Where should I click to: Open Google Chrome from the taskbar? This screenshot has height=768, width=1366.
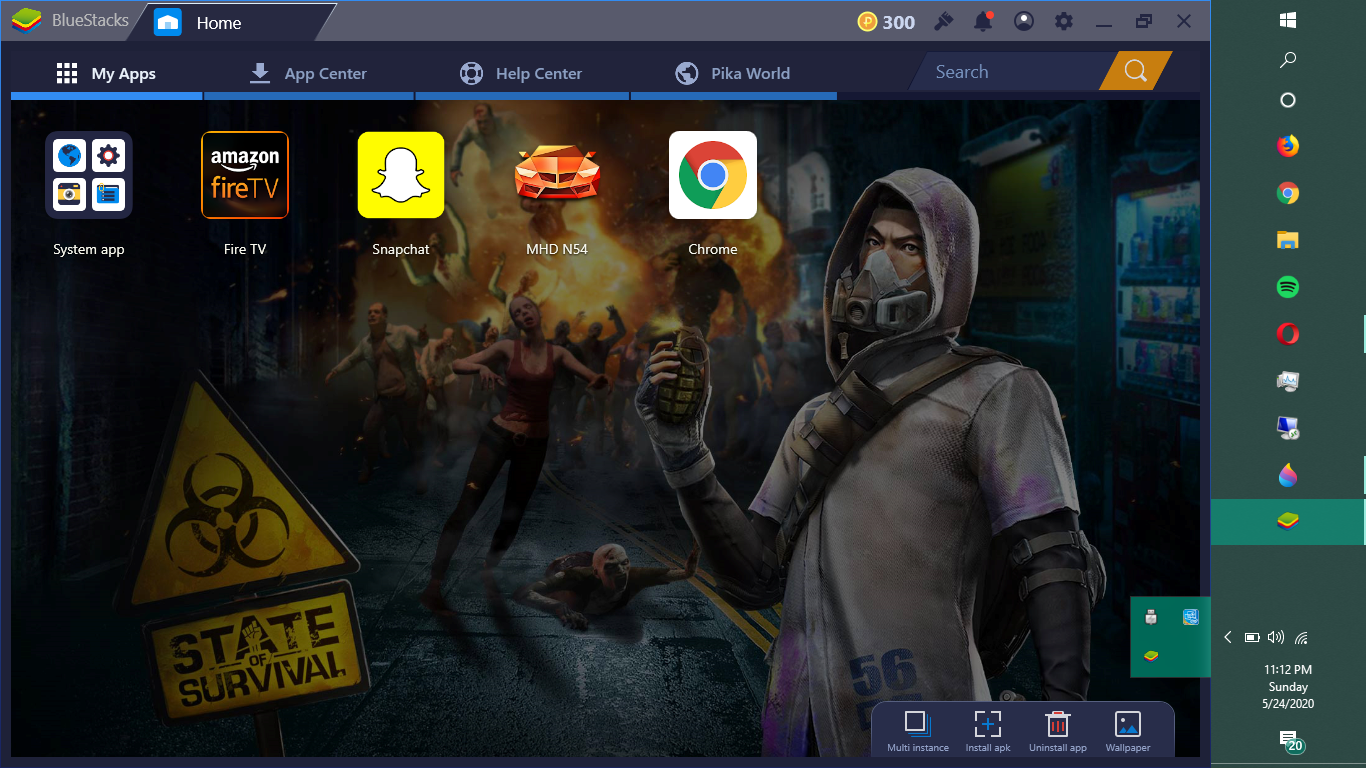point(1288,193)
